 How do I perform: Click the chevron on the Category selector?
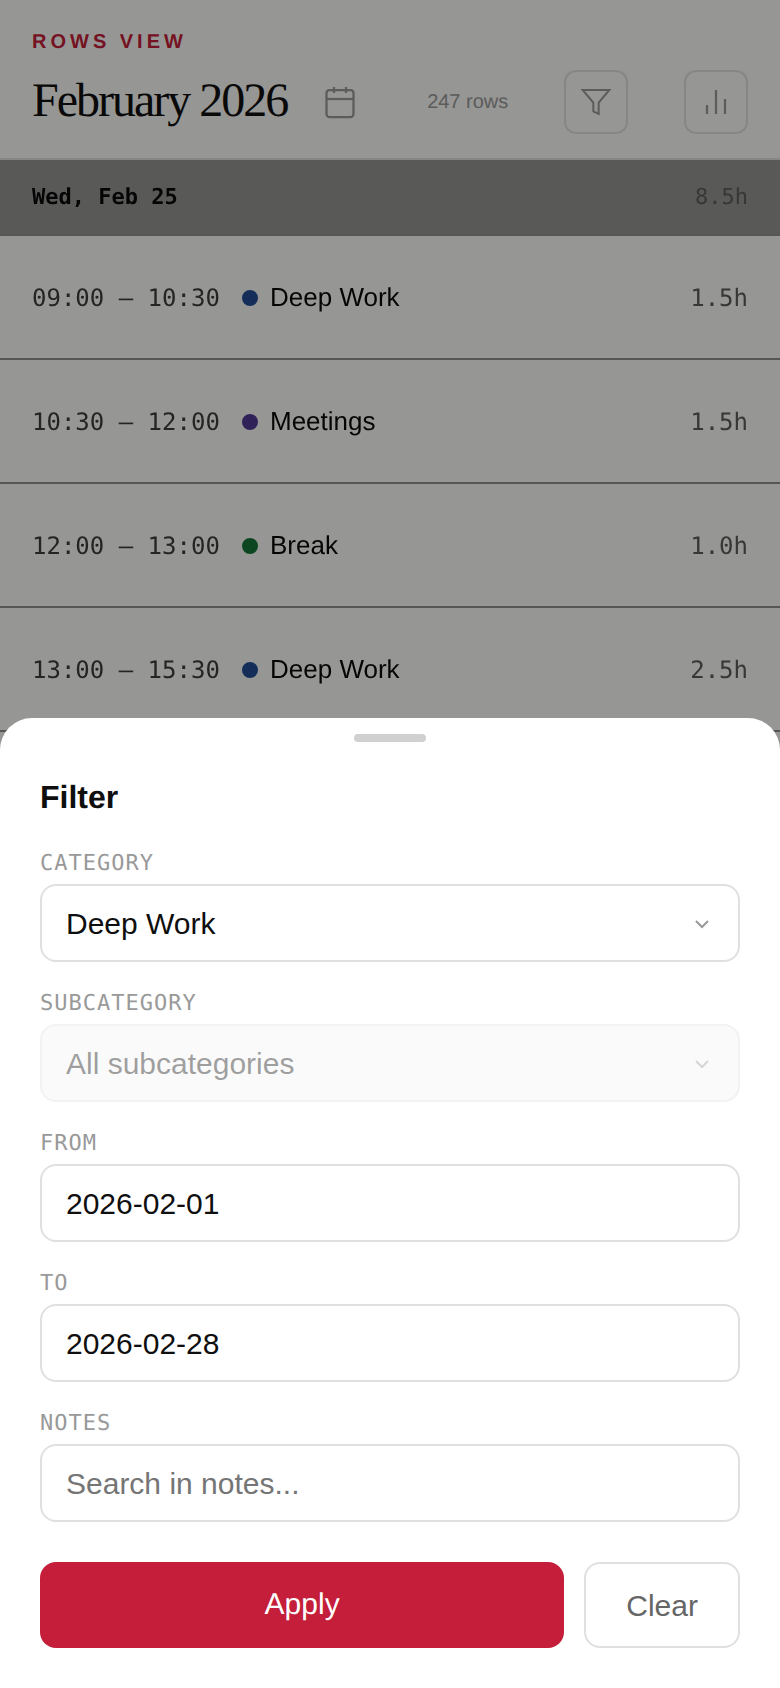tap(701, 924)
